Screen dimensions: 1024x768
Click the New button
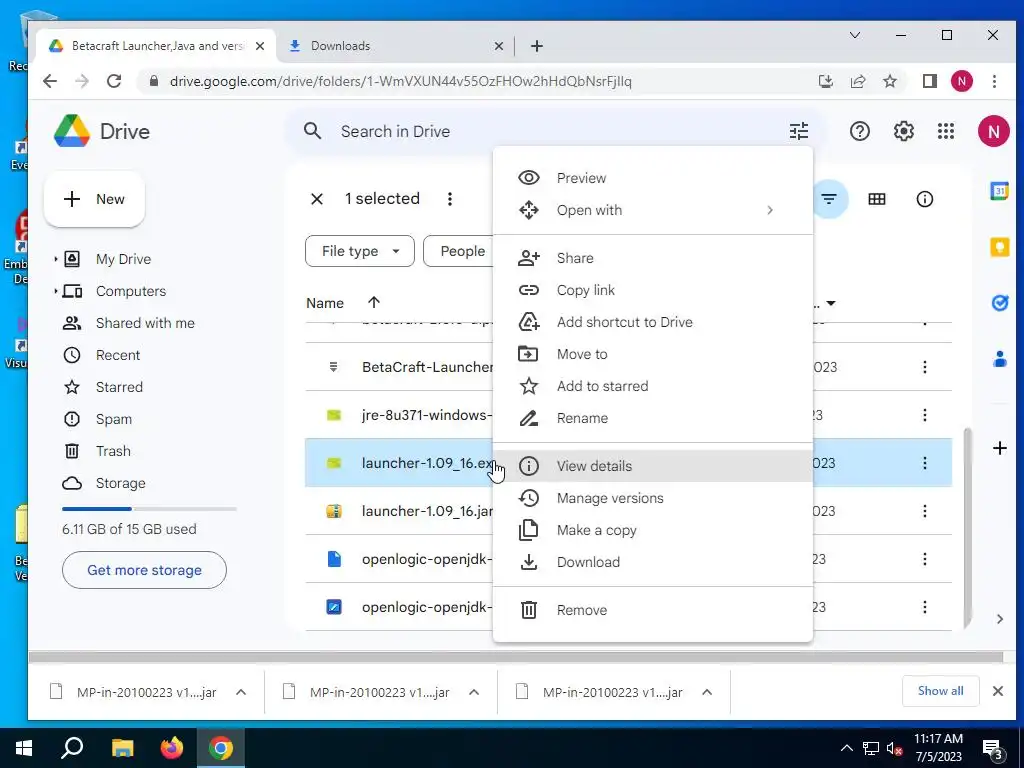pos(94,199)
